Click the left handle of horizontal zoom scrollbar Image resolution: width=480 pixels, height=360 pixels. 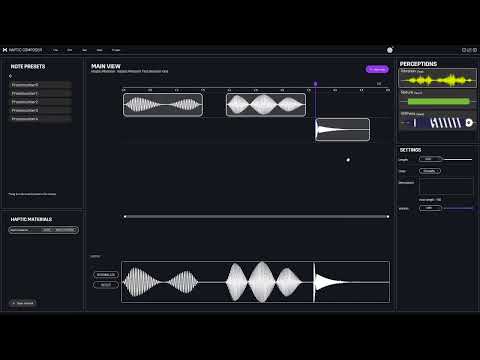pyautogui.click(x=125, y=217)
